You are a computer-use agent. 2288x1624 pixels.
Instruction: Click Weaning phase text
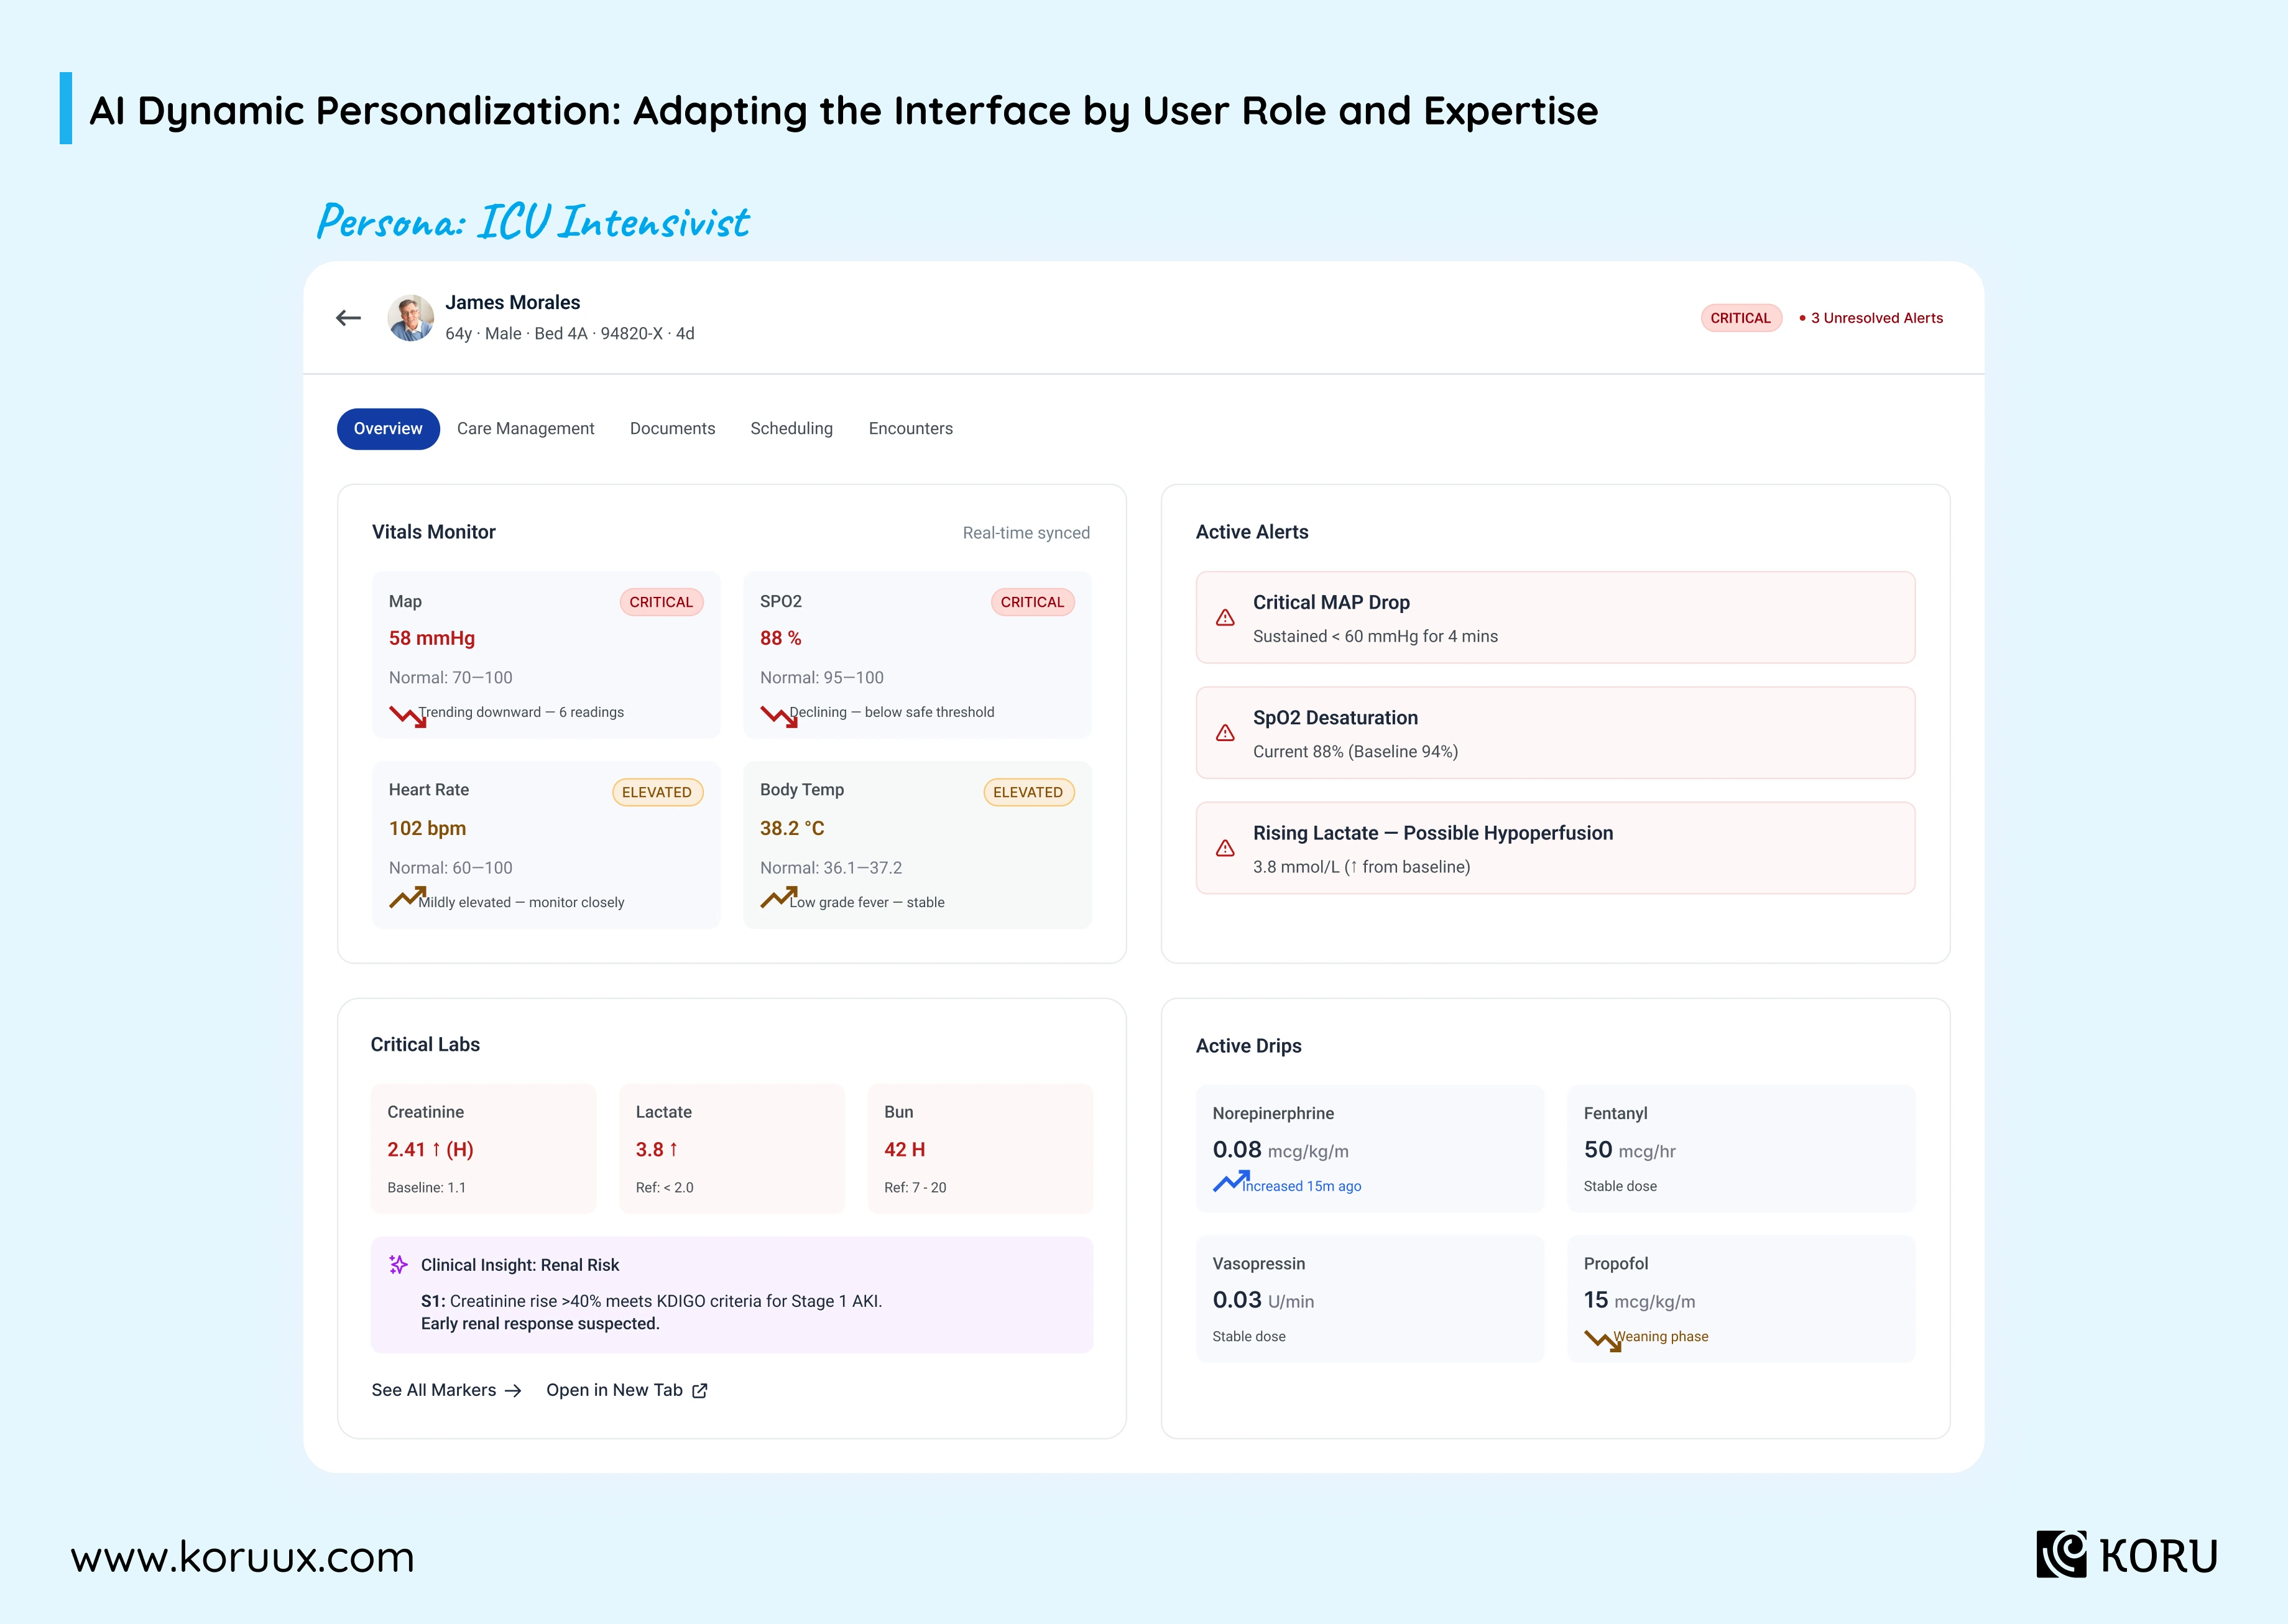point(1661,1336)
